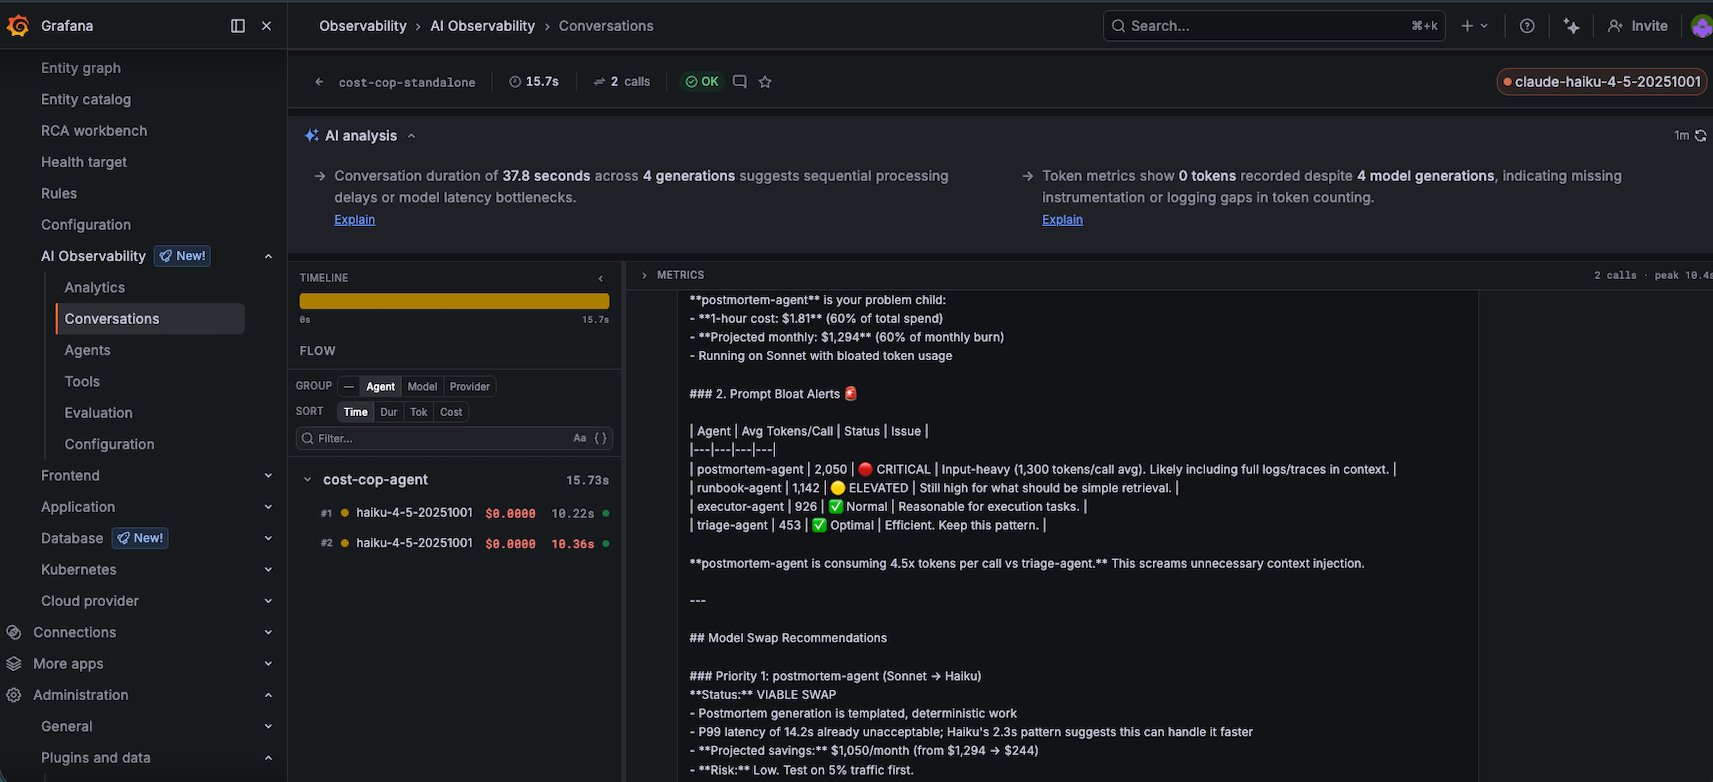
Task: Click Explain link under token metrics insight
Action: [x=1062, y=220]
